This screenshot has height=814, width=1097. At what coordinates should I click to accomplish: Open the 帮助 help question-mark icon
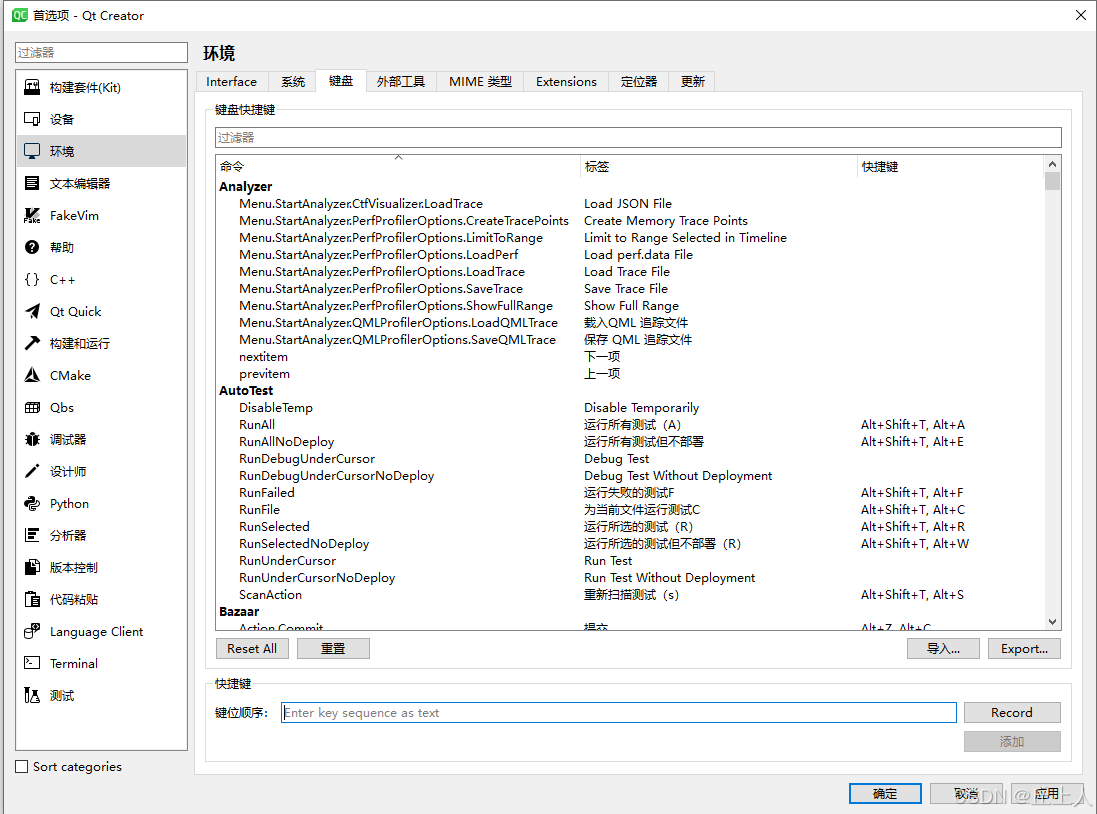tap(32, 247)
